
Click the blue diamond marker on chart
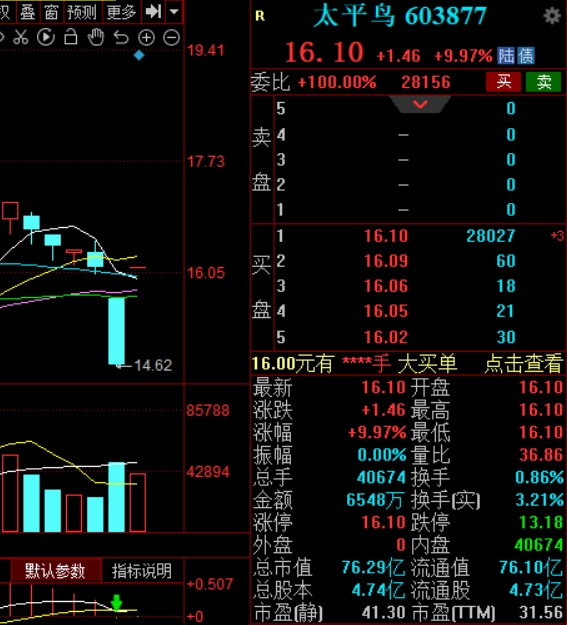click(139, 55)
